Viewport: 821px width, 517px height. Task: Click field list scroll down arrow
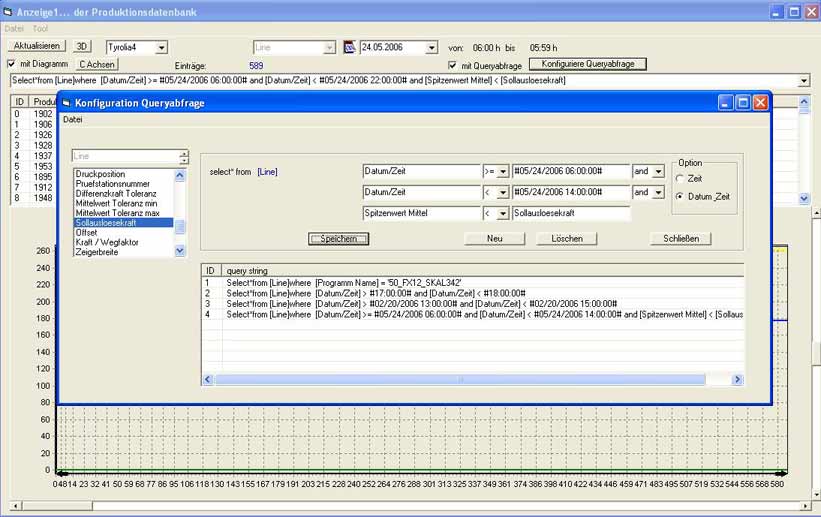[x=180, y=251]
